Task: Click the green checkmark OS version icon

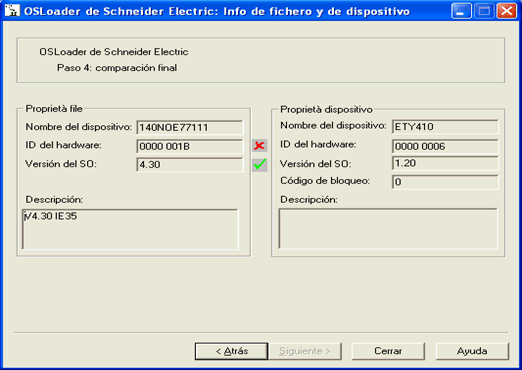Action: point(259,164)
